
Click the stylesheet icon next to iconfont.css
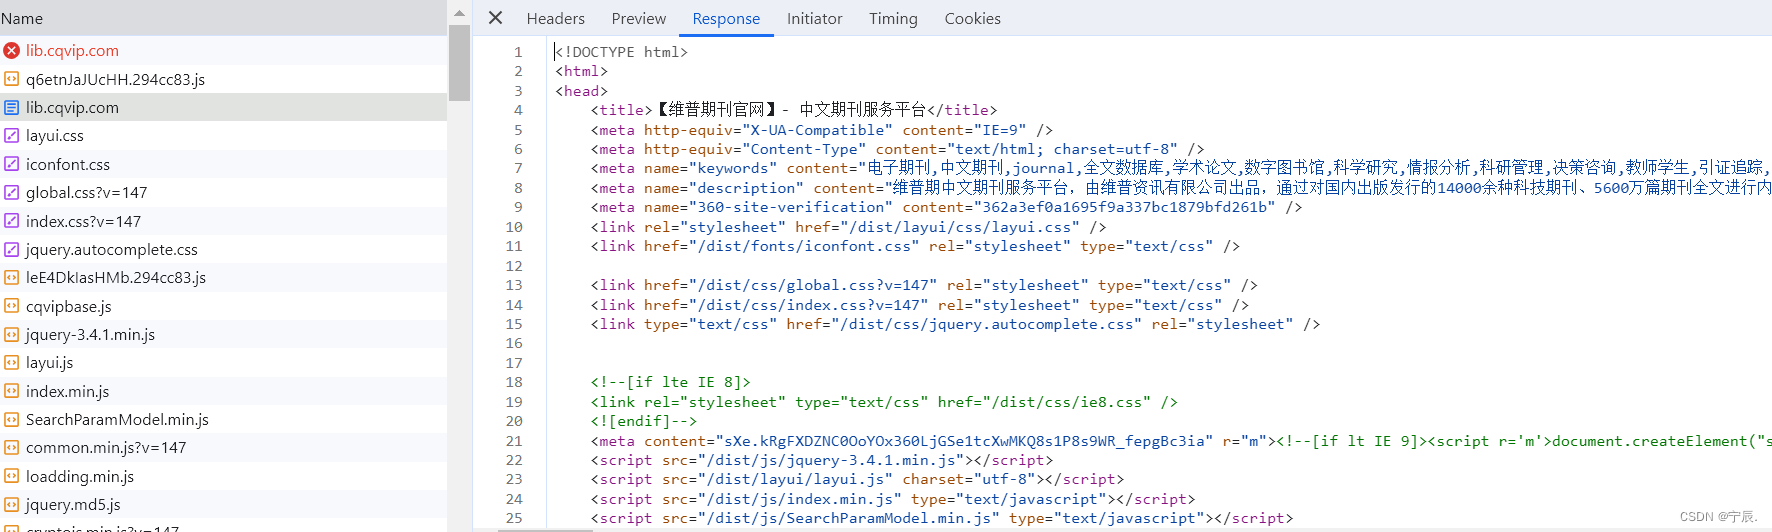[12, 164]
